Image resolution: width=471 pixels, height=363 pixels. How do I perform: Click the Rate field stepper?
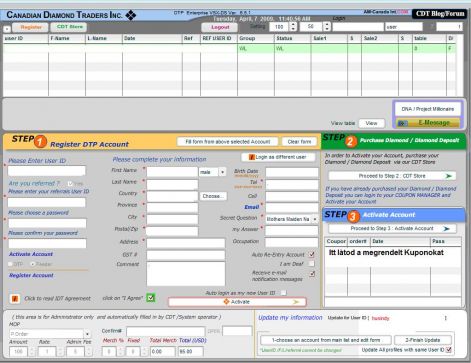(x=60, y=352)
